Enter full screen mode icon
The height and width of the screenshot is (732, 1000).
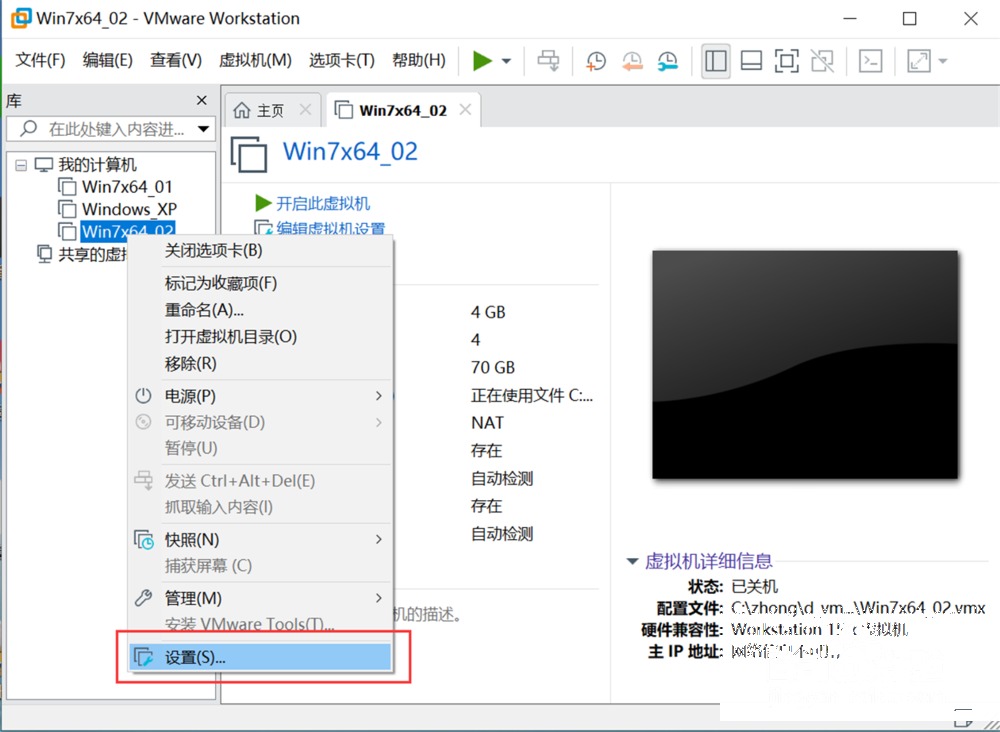[786, 61]
